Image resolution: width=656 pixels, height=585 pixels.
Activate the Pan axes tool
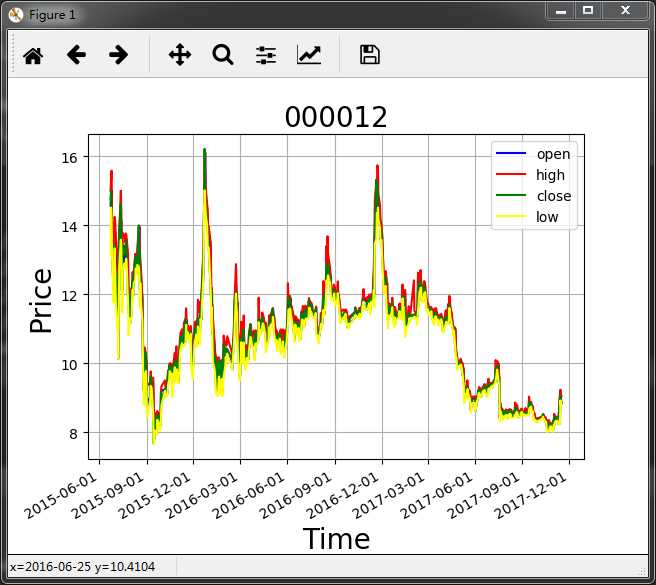coord(180,55)
